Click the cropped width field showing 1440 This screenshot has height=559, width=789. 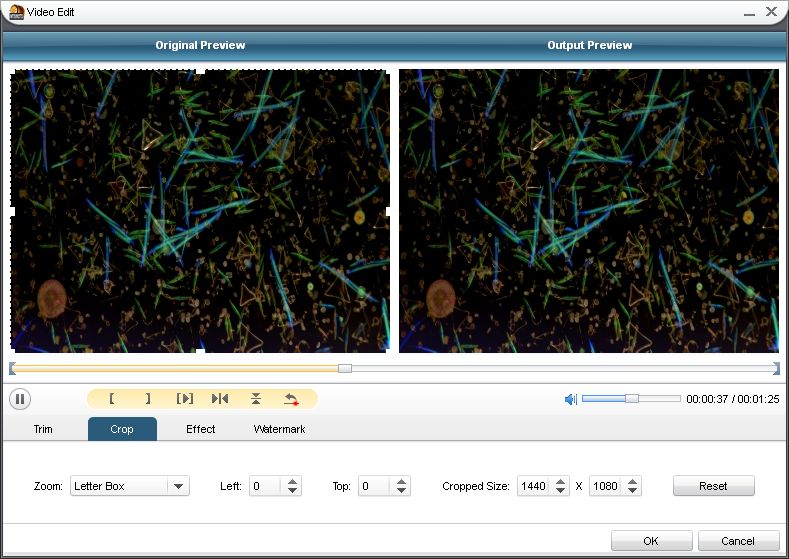point(534,486)
